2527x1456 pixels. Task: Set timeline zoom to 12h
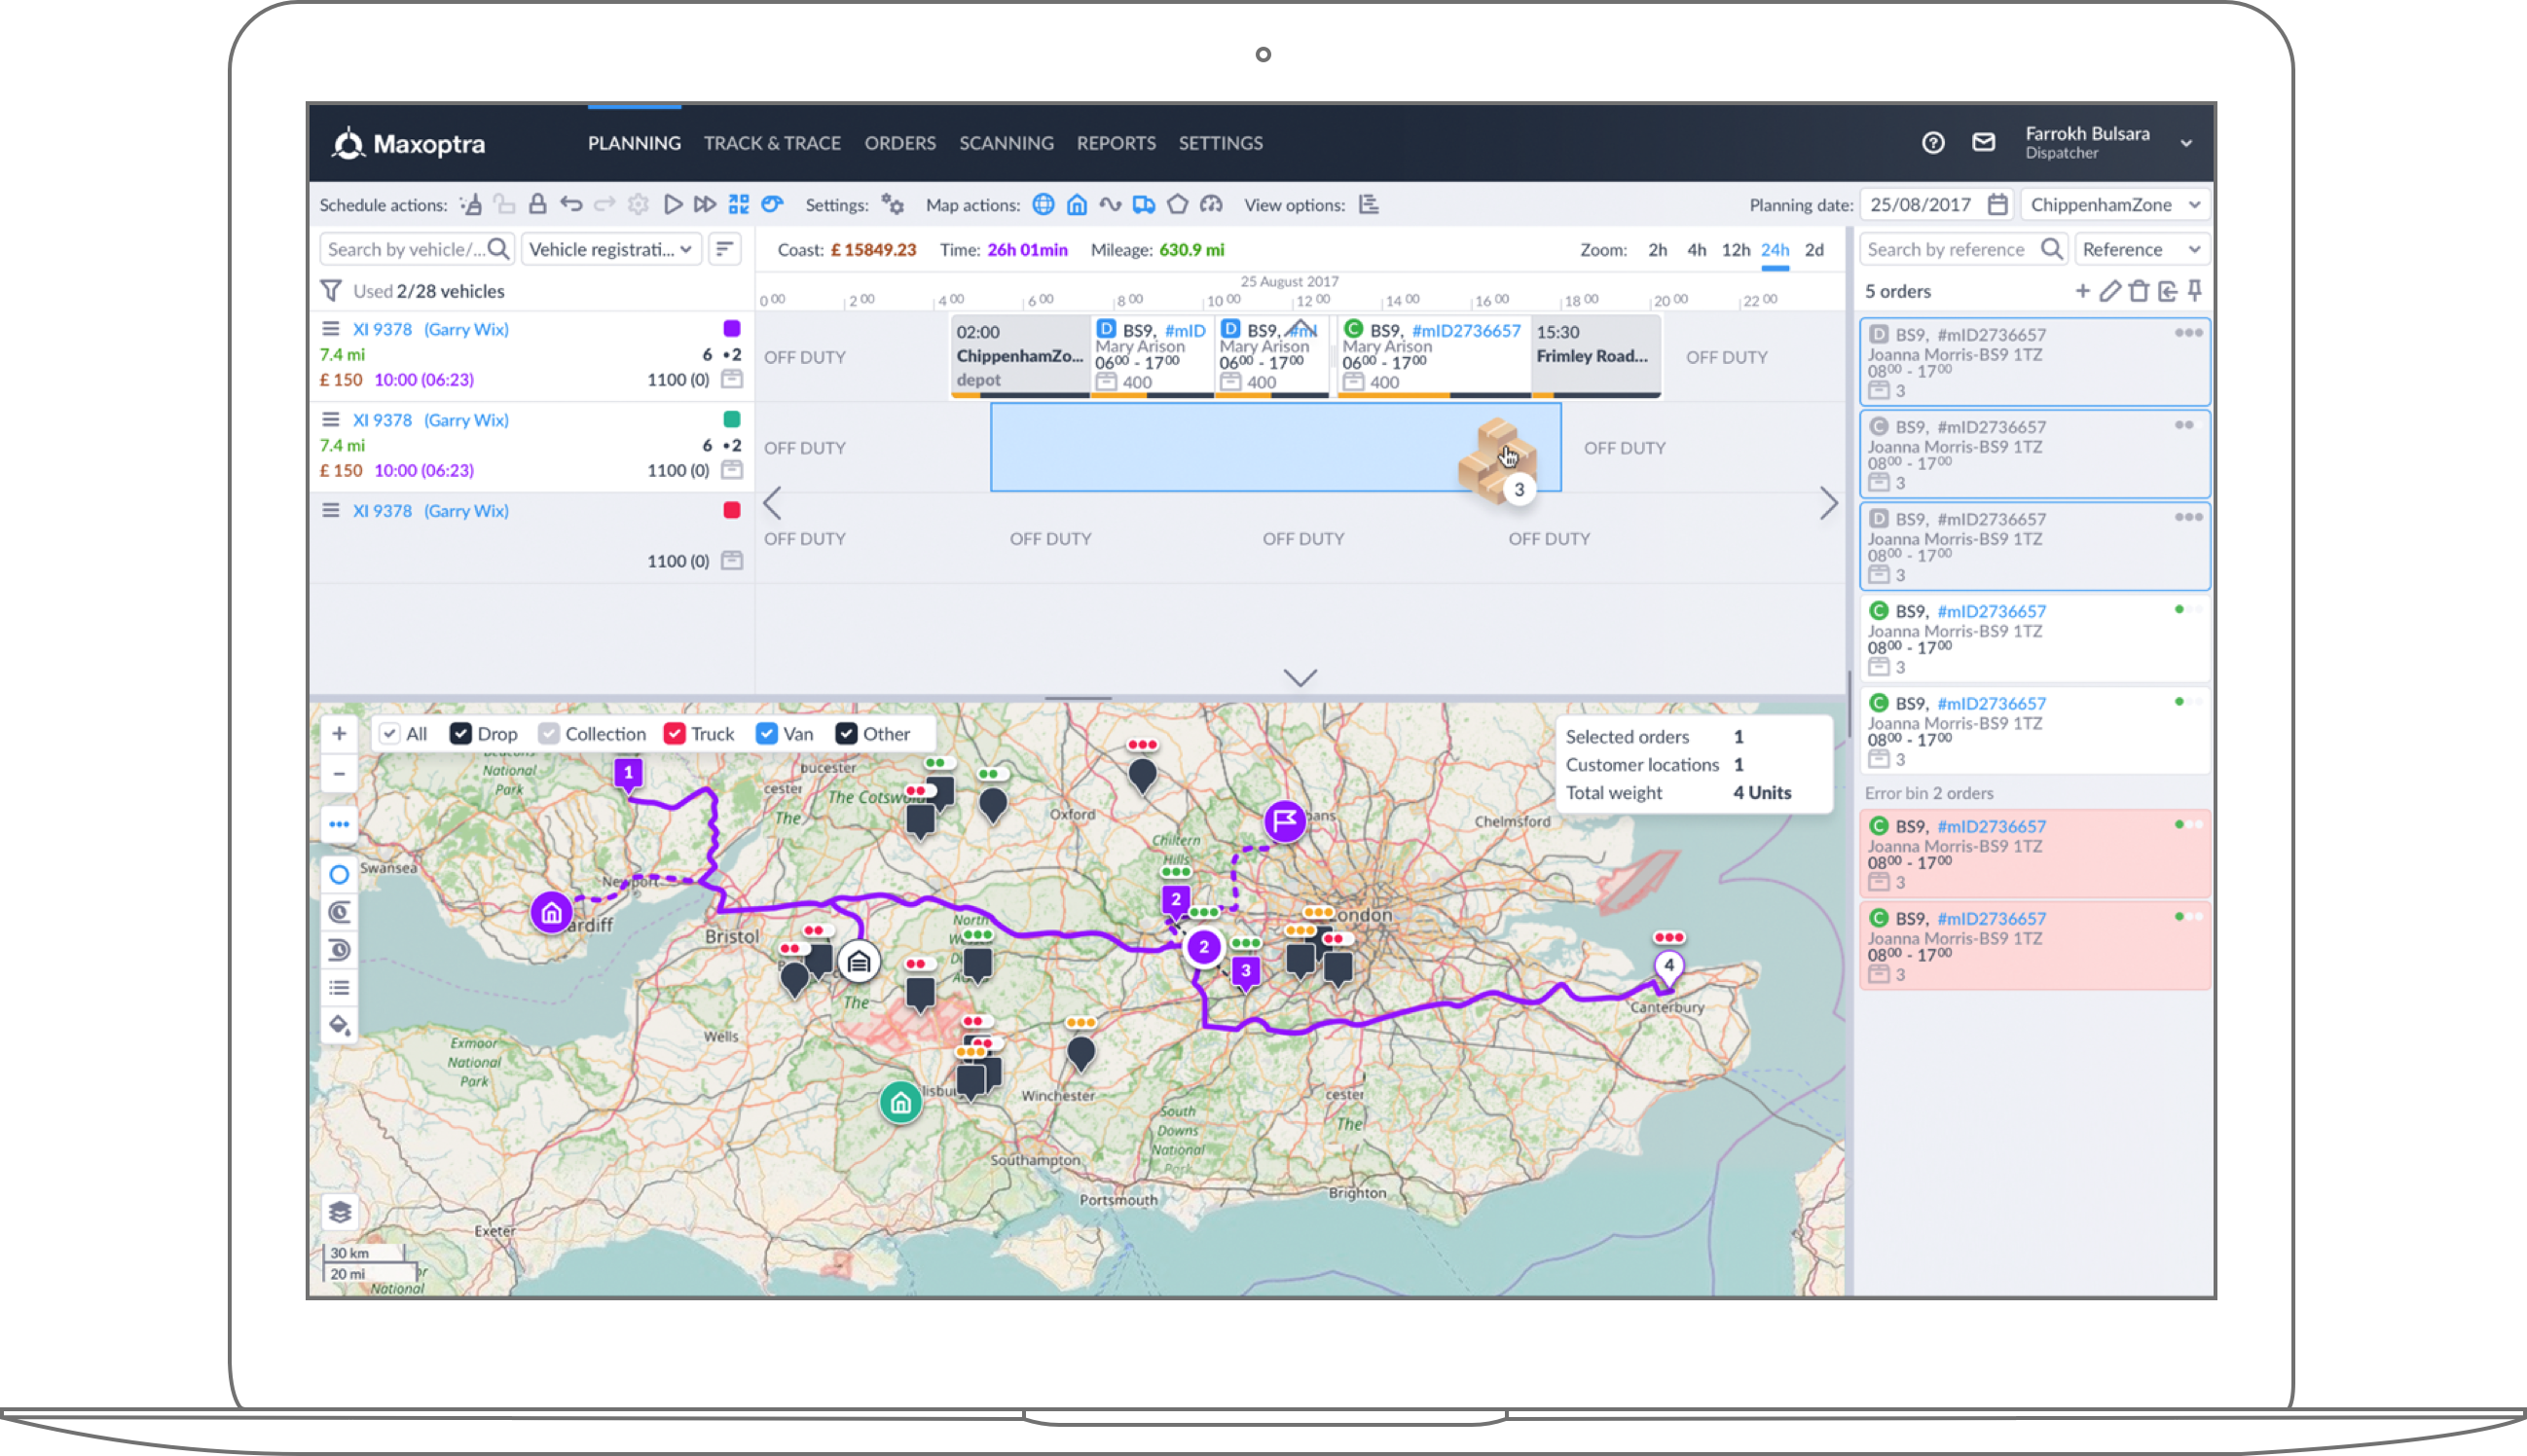[x=1735, y=249]
